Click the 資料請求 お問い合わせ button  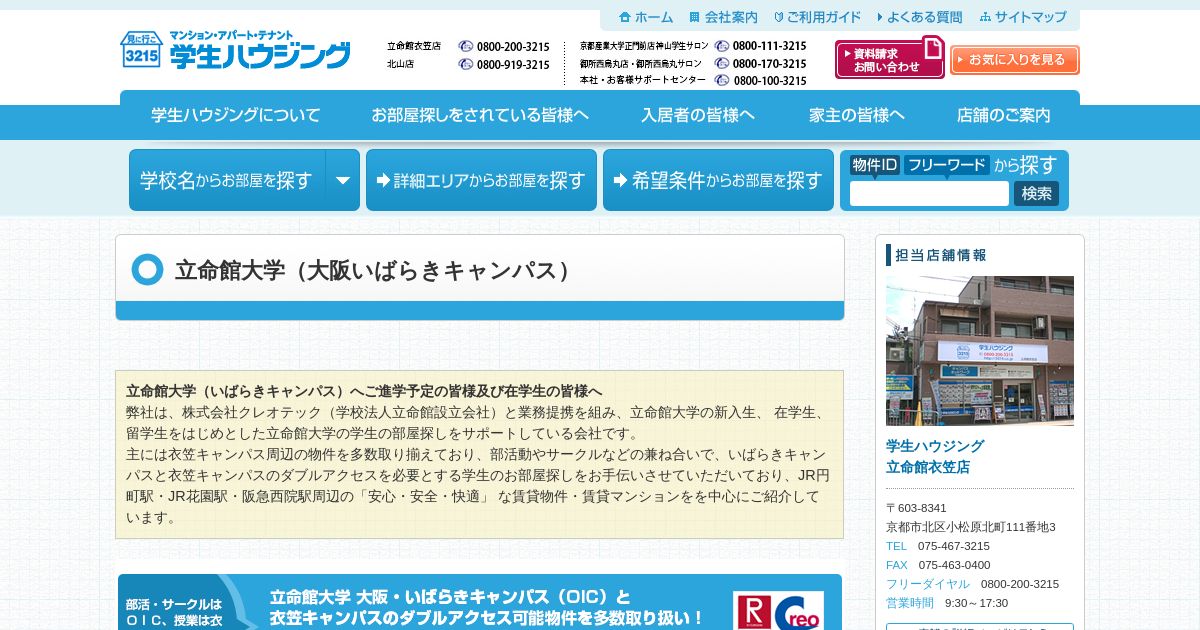pos(890,59)
